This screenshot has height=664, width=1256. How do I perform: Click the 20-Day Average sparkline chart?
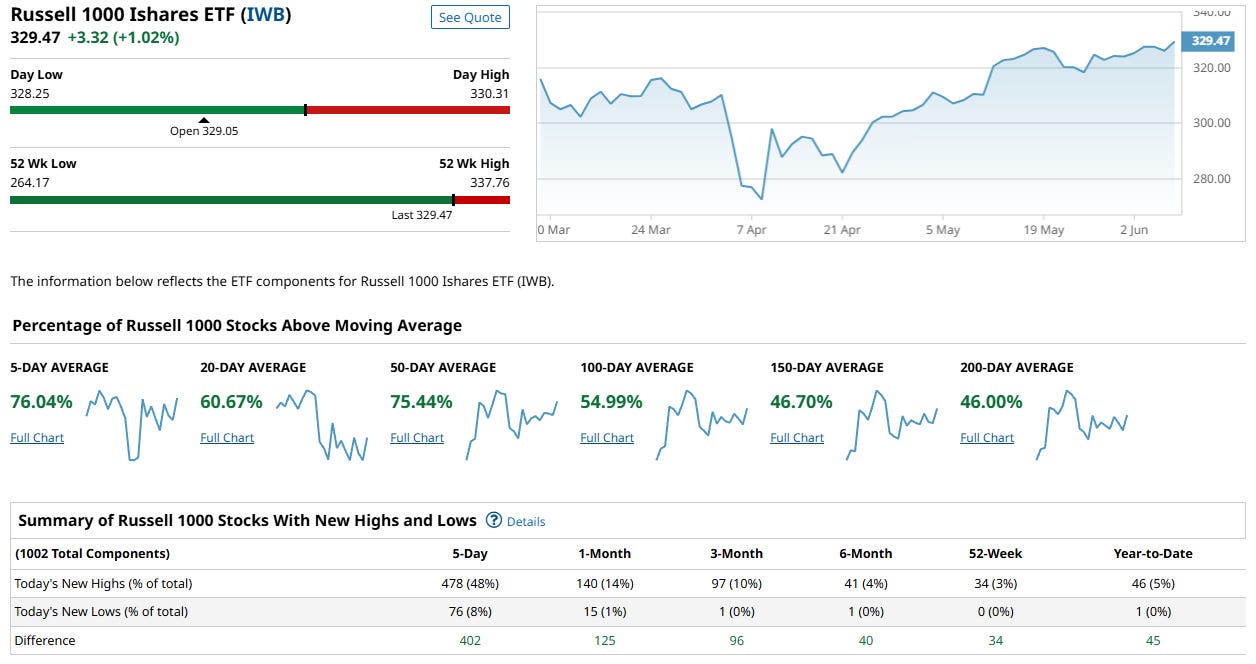pos(322,425)
